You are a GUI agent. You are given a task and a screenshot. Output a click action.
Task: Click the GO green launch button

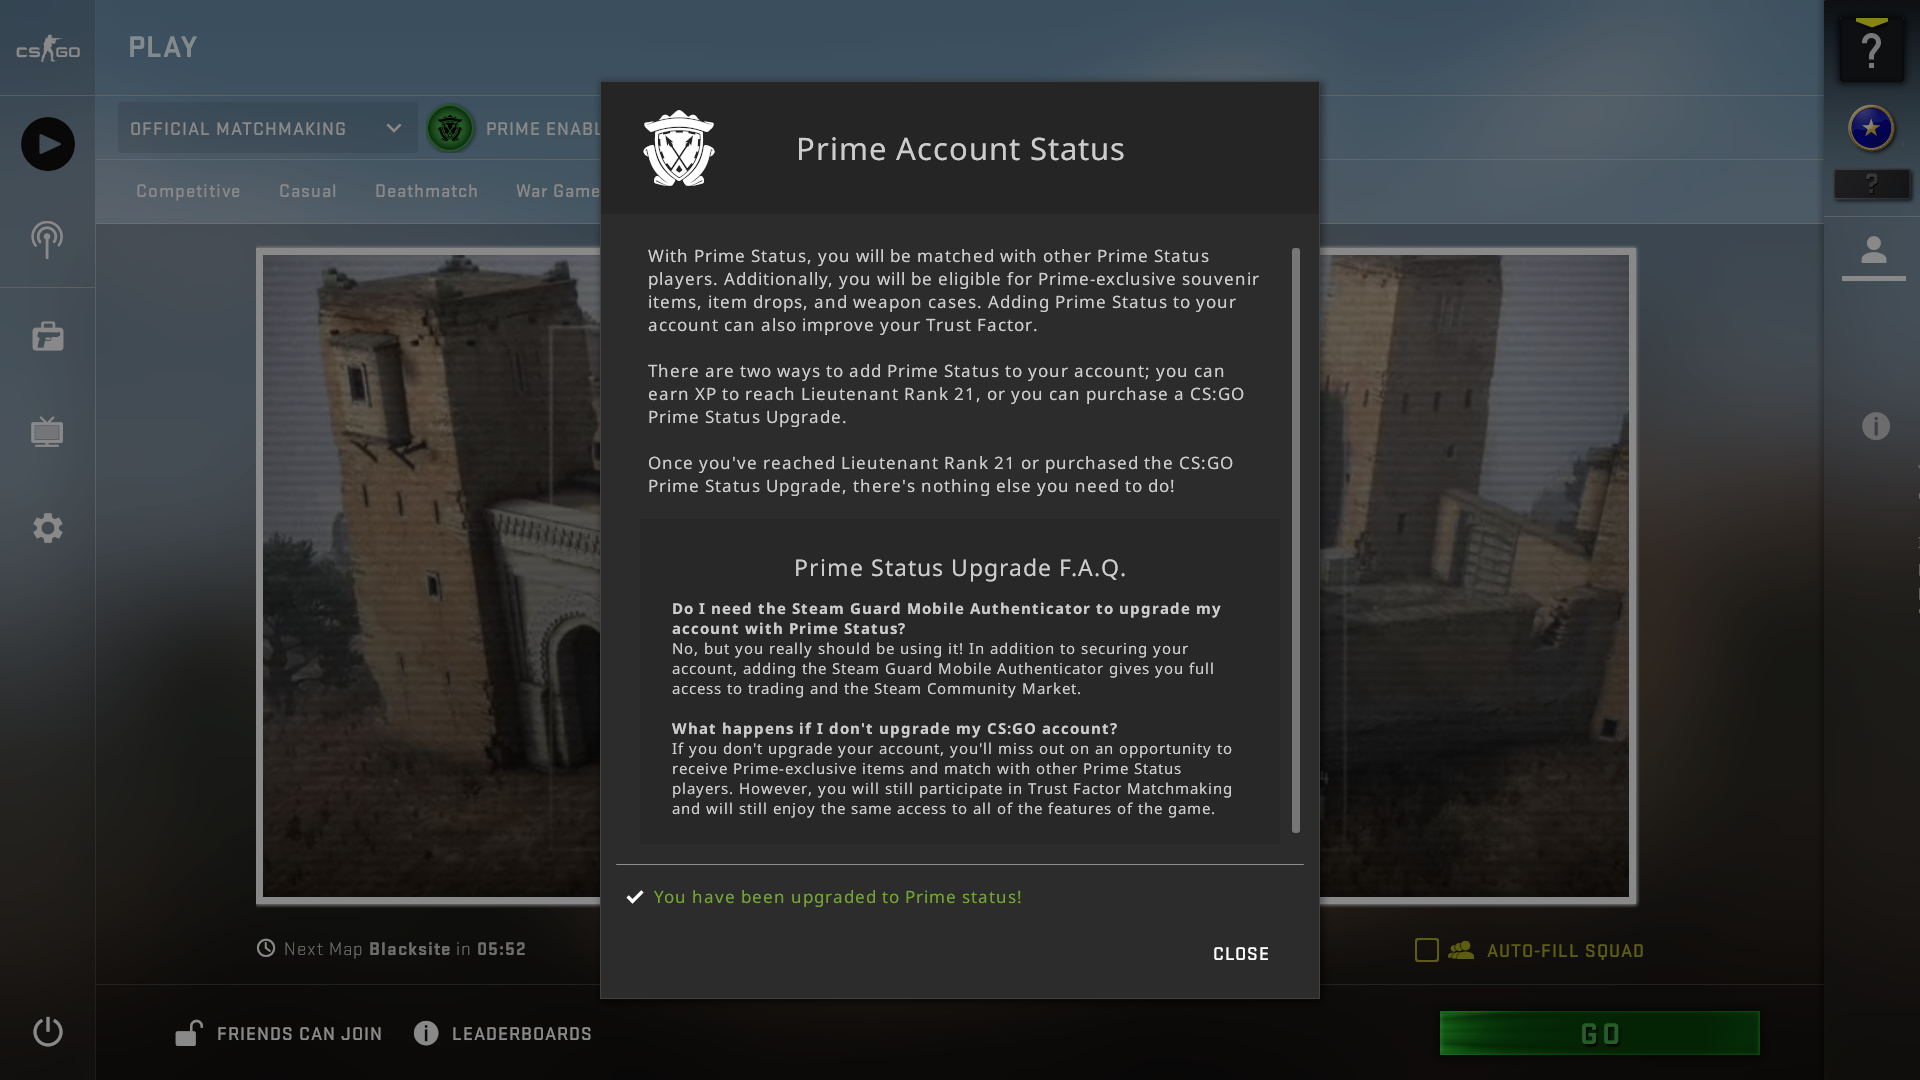[1600, 1033]
